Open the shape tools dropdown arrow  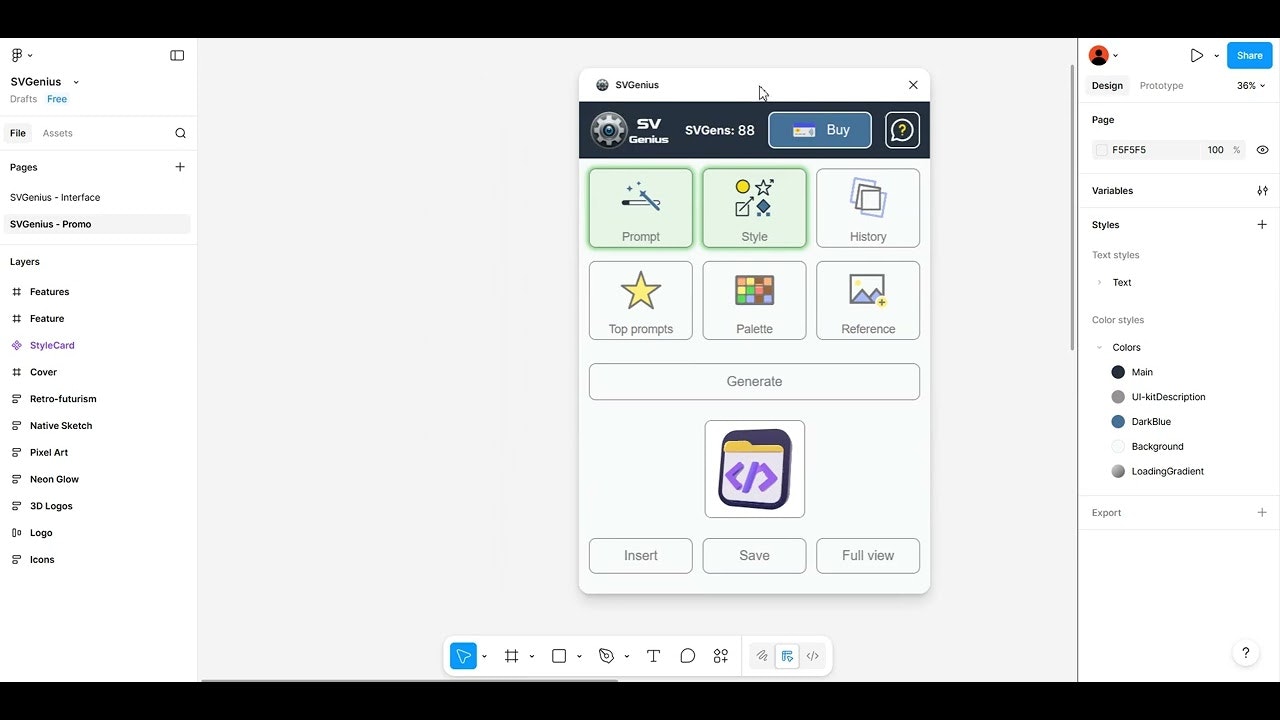pyautogui.click(x=579, y=656)
